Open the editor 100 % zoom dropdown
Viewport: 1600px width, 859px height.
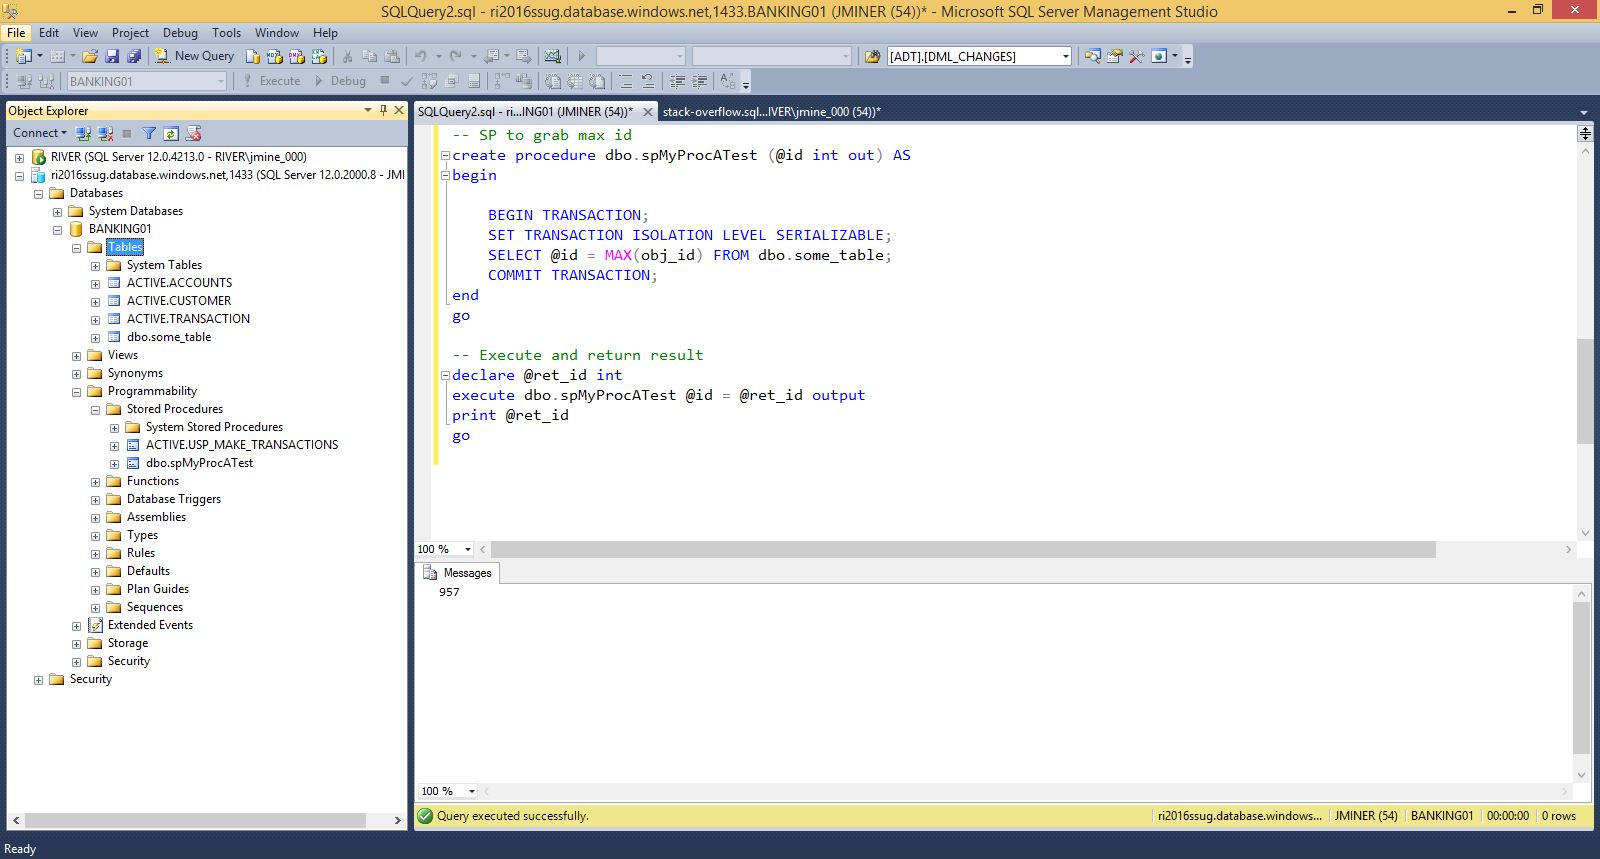point(468,549)
